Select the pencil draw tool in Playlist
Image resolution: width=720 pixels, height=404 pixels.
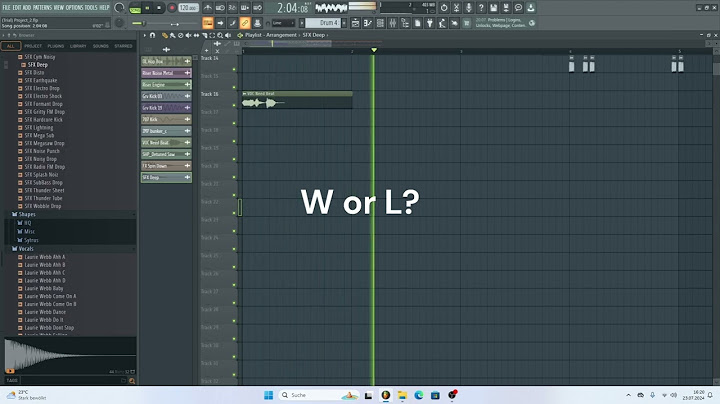(x=164, y=35)
